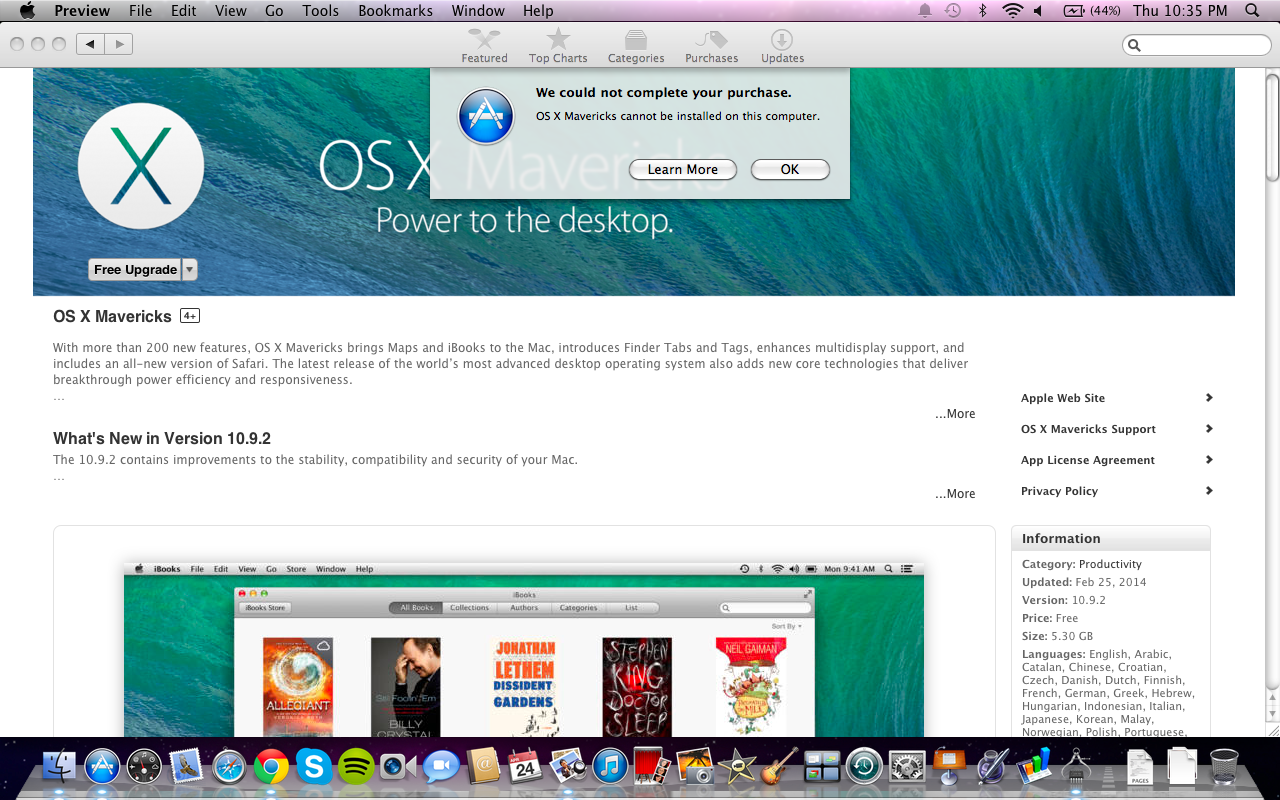Click the "Thu 10:35 PM" clock
The height and width of the screenshot is (800, 1280).
pos(1180,11)
